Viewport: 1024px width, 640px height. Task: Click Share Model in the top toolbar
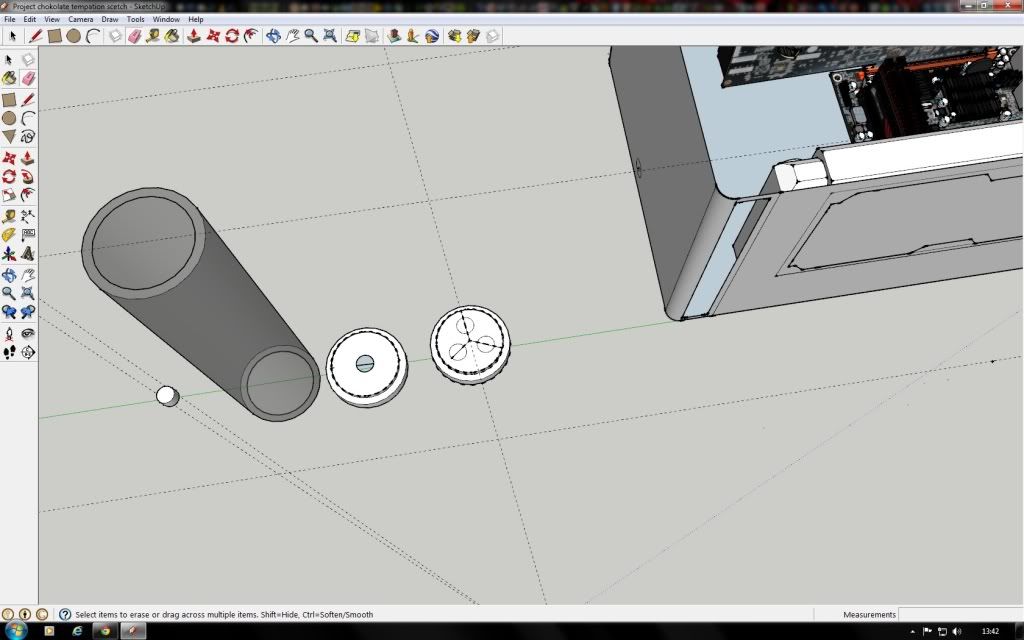tap(473, 36)
